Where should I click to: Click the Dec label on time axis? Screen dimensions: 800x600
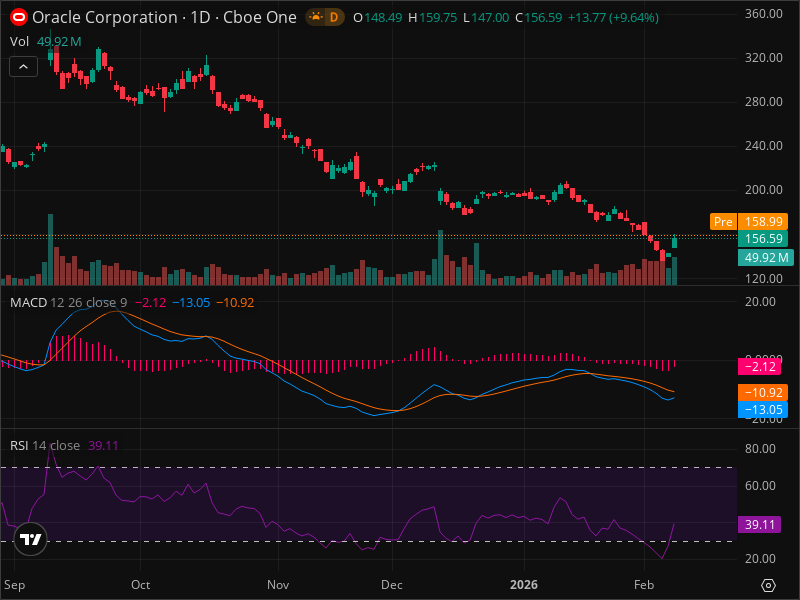(x=392, y=585)
